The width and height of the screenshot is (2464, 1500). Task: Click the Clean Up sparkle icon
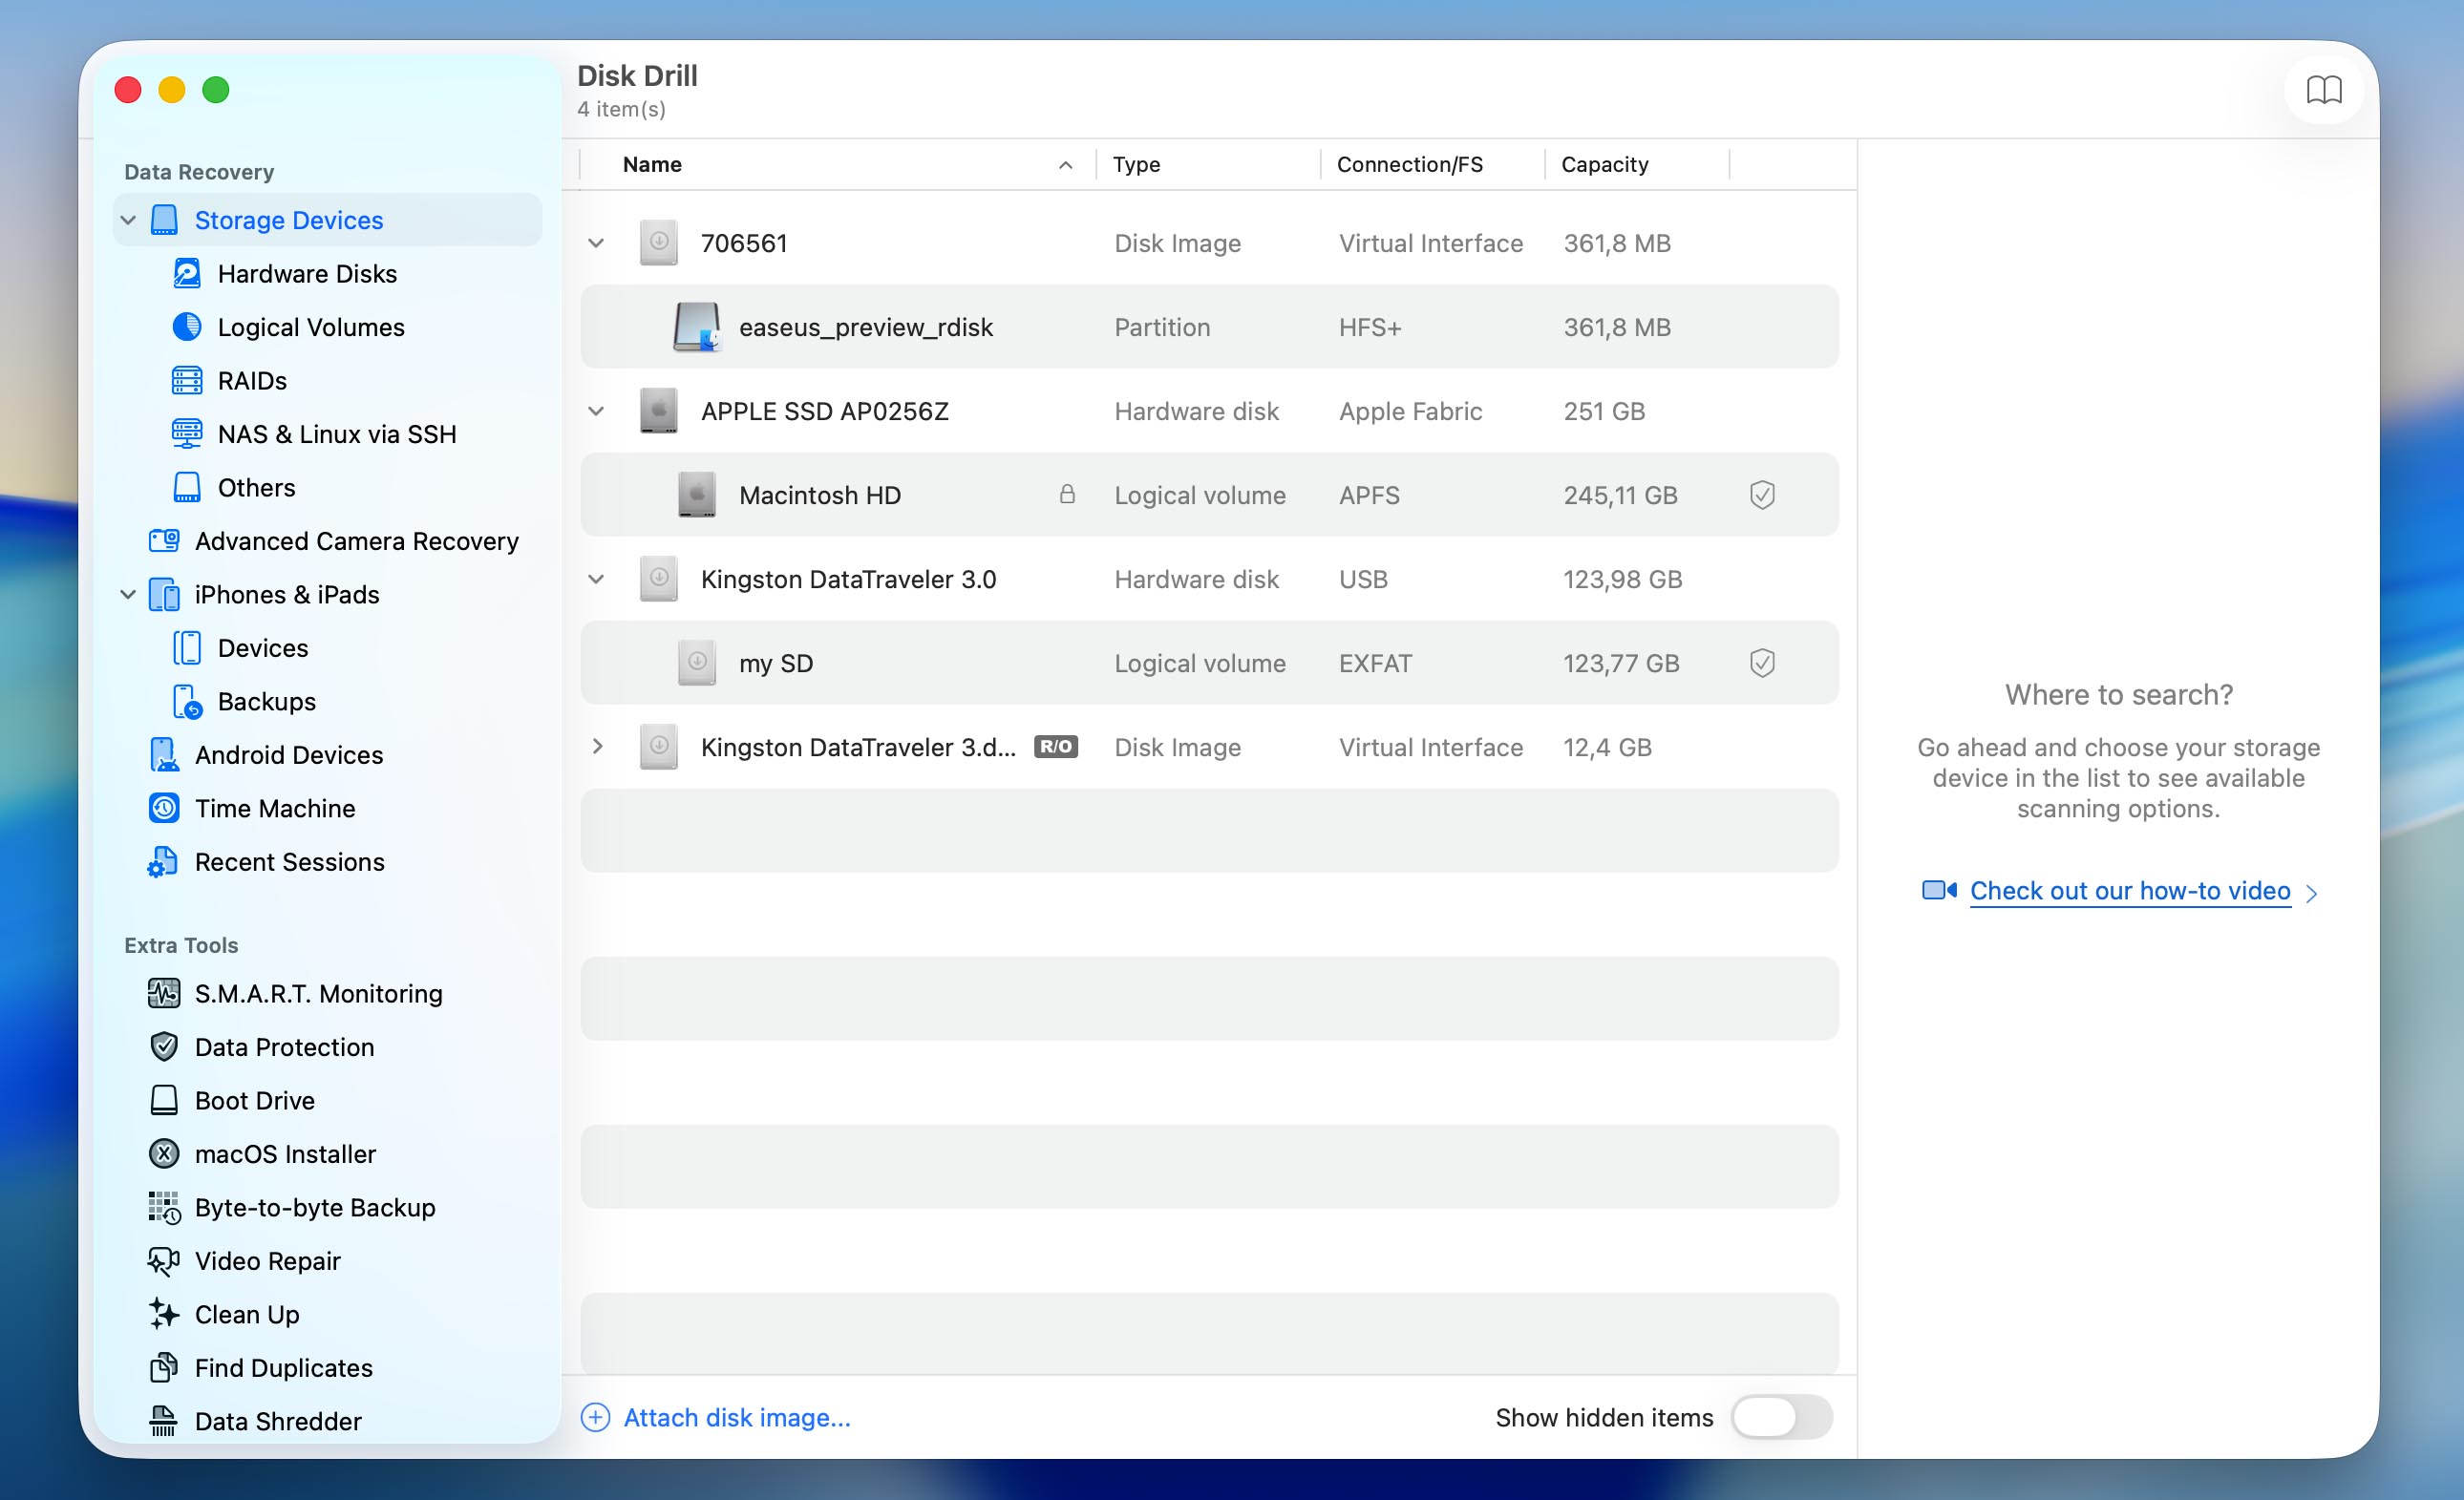(x=164, y=1314)
